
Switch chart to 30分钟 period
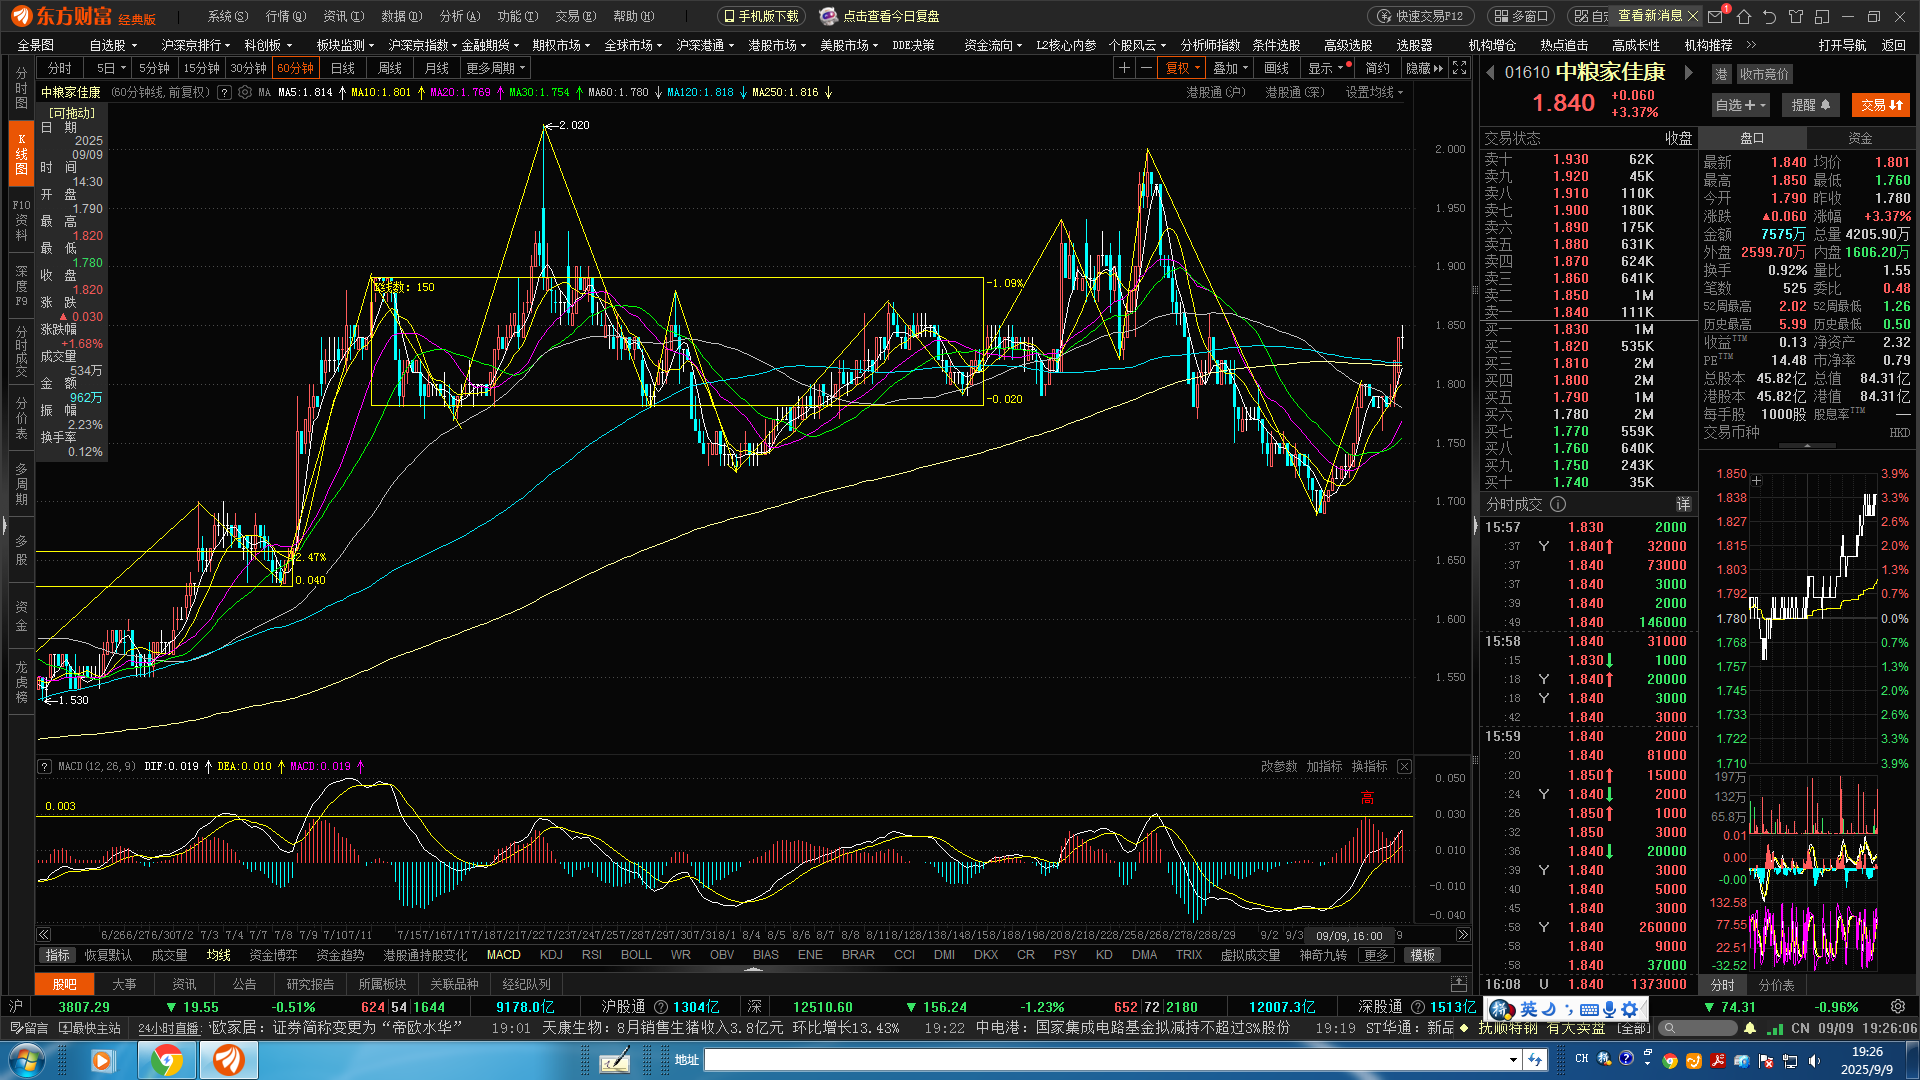coord(248,68)
